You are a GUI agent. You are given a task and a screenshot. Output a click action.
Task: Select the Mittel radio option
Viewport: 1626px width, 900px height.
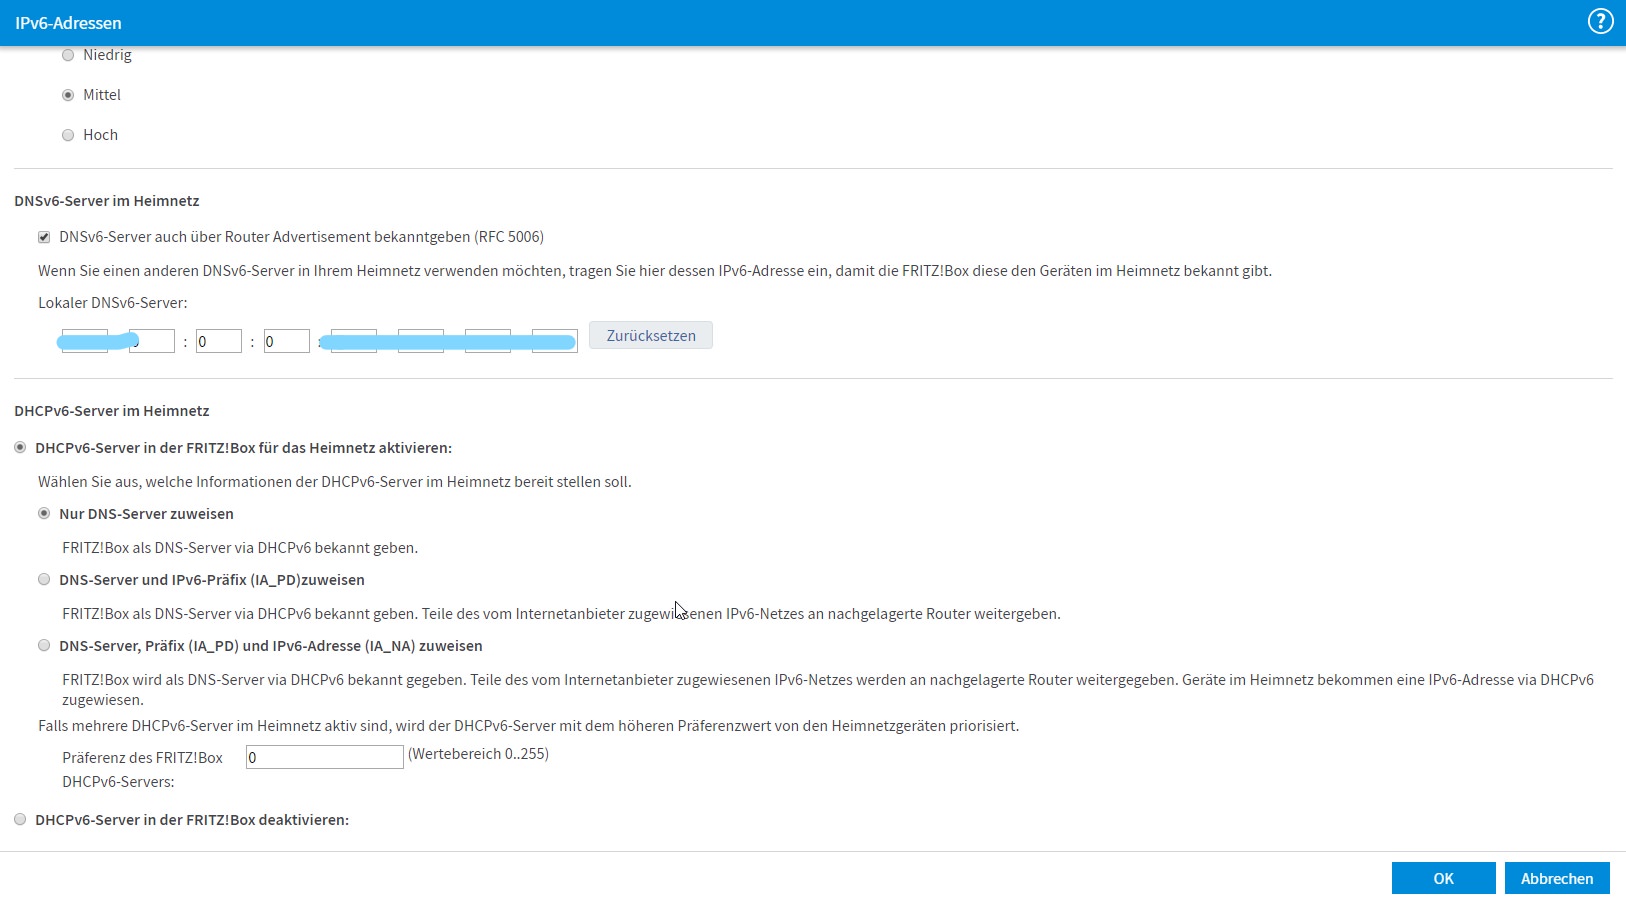click(x=68, y=95)
